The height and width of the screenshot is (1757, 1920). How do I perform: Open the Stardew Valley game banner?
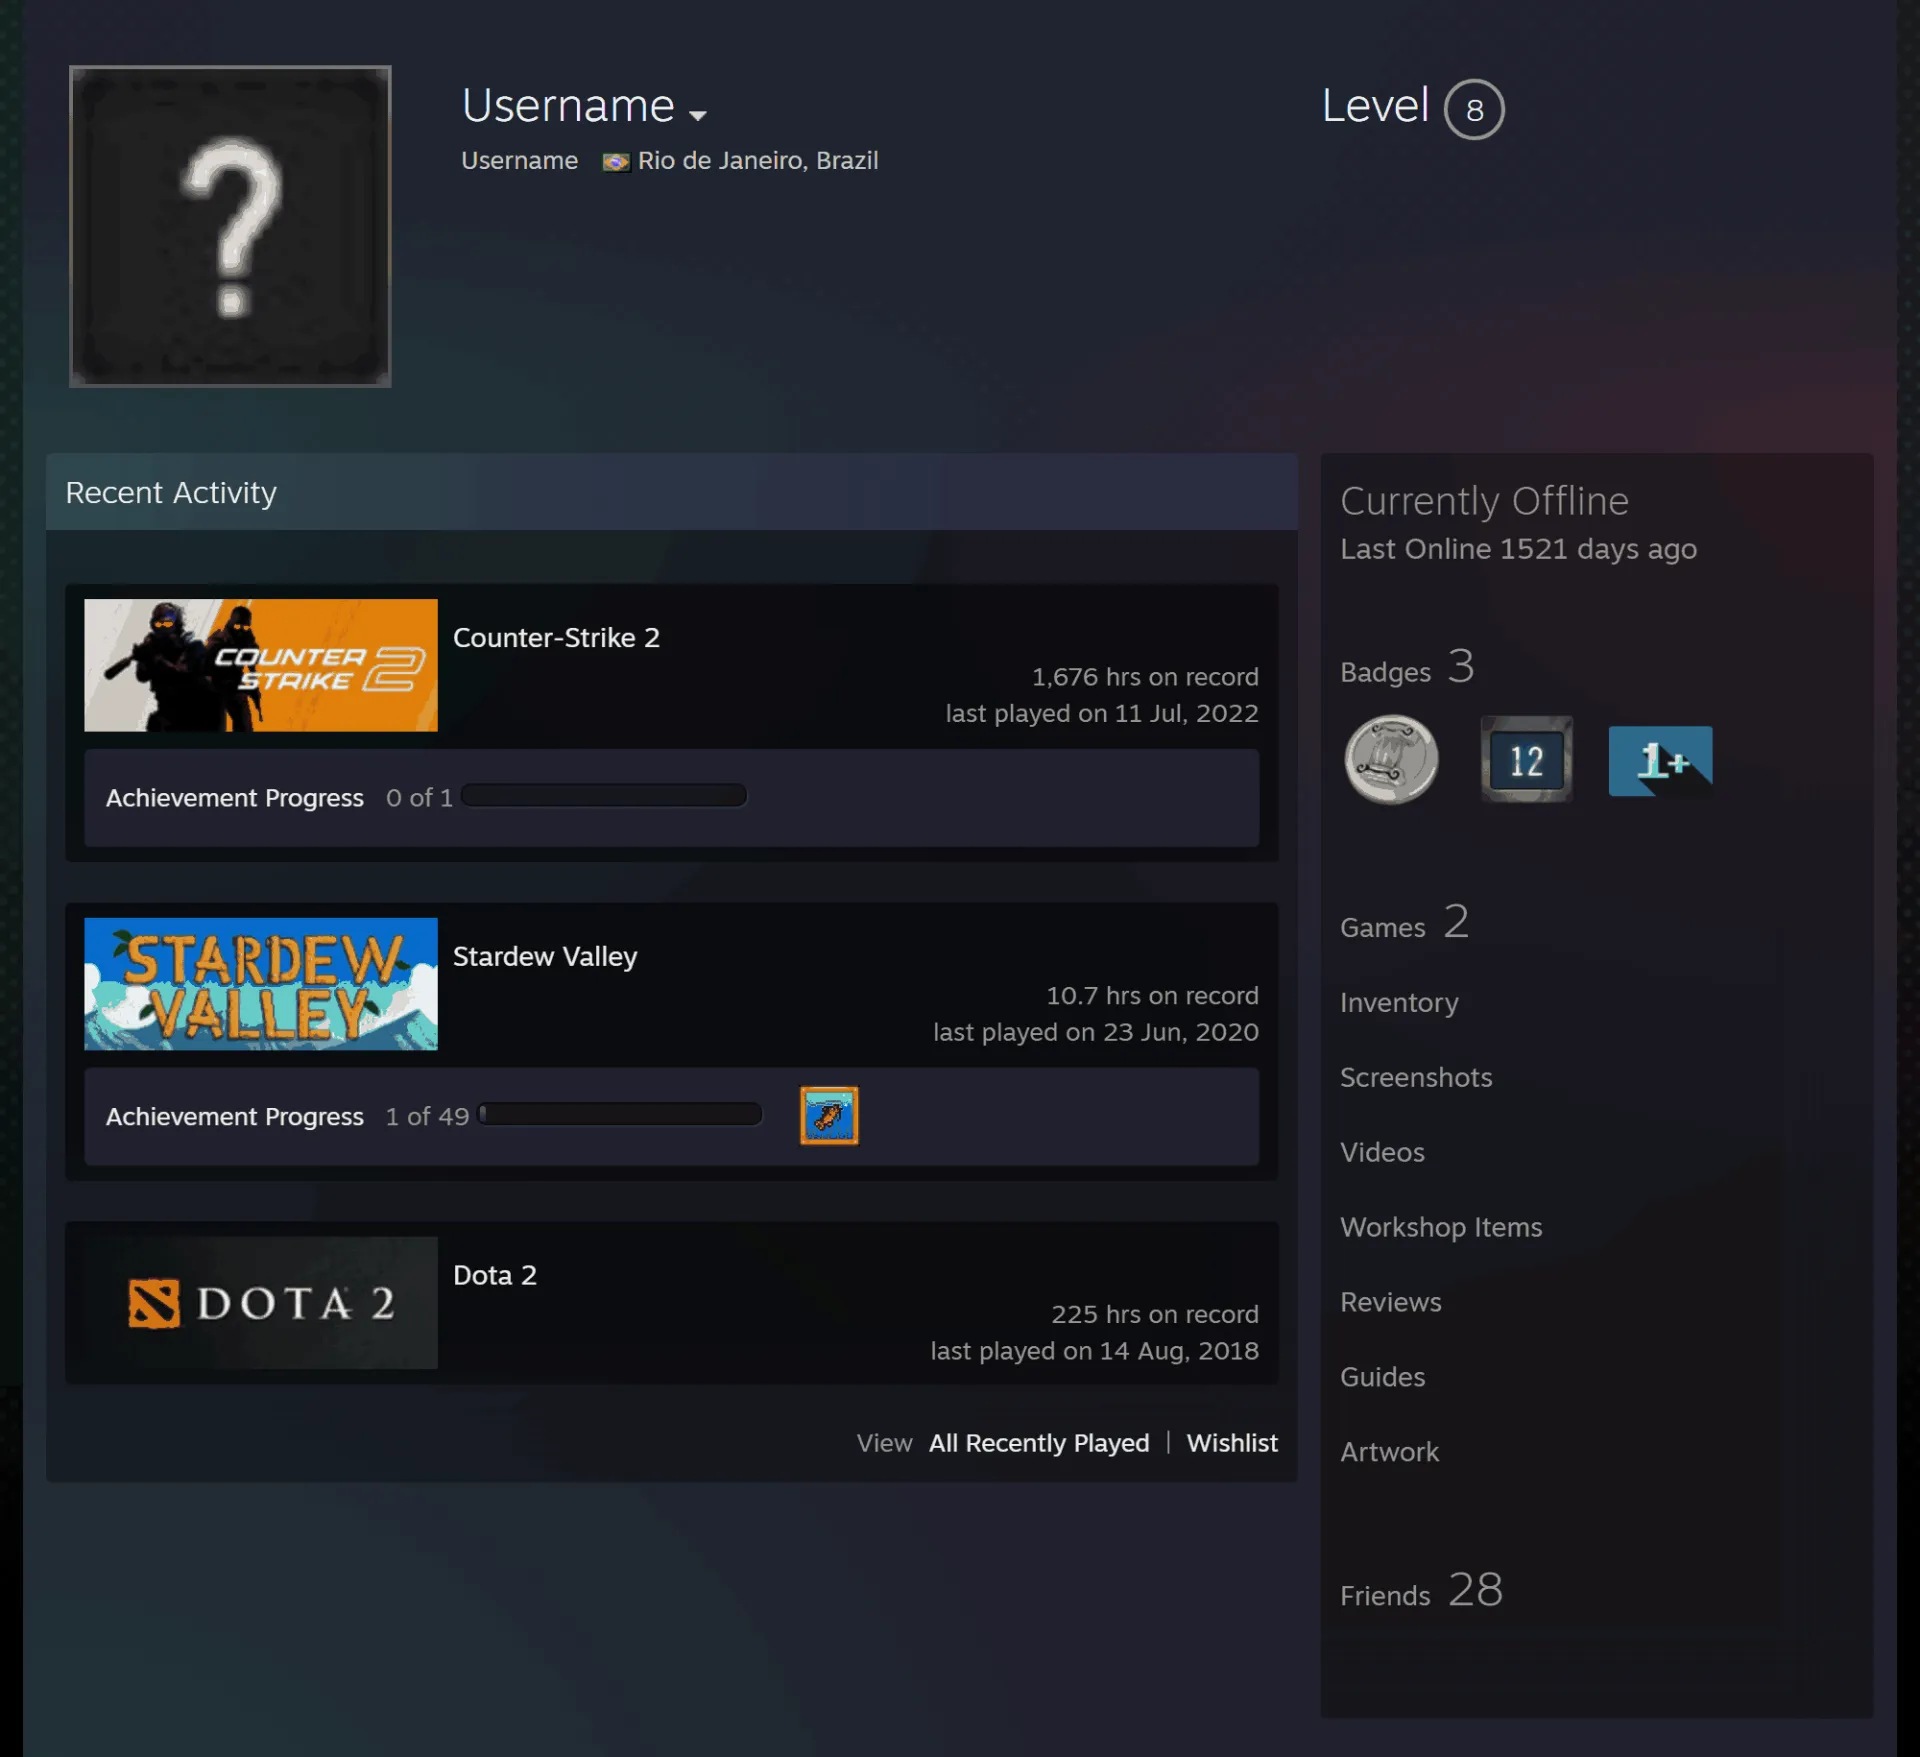261,984
